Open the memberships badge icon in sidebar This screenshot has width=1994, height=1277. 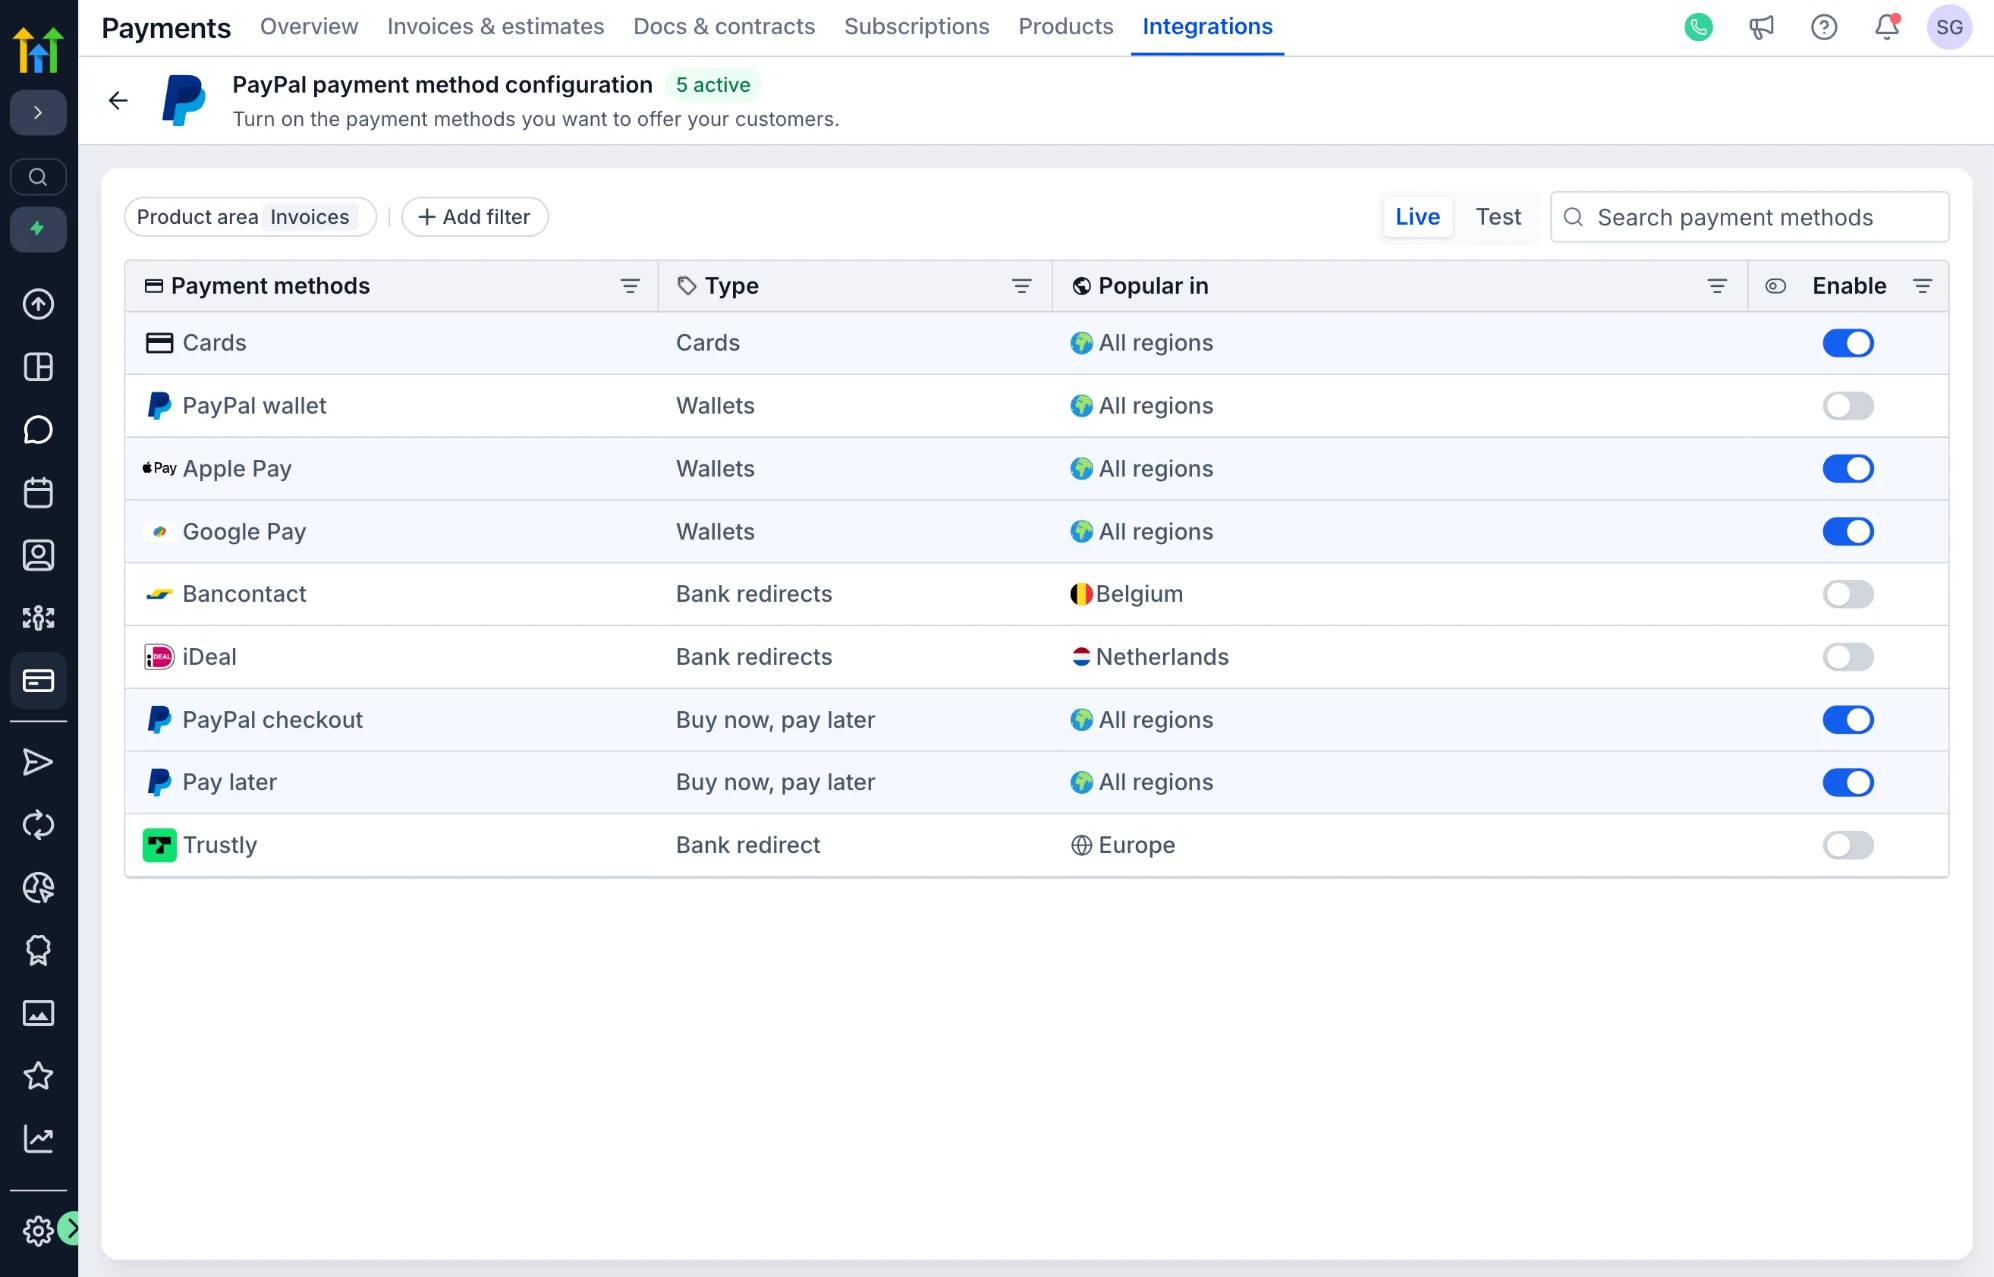coord(38,951)
